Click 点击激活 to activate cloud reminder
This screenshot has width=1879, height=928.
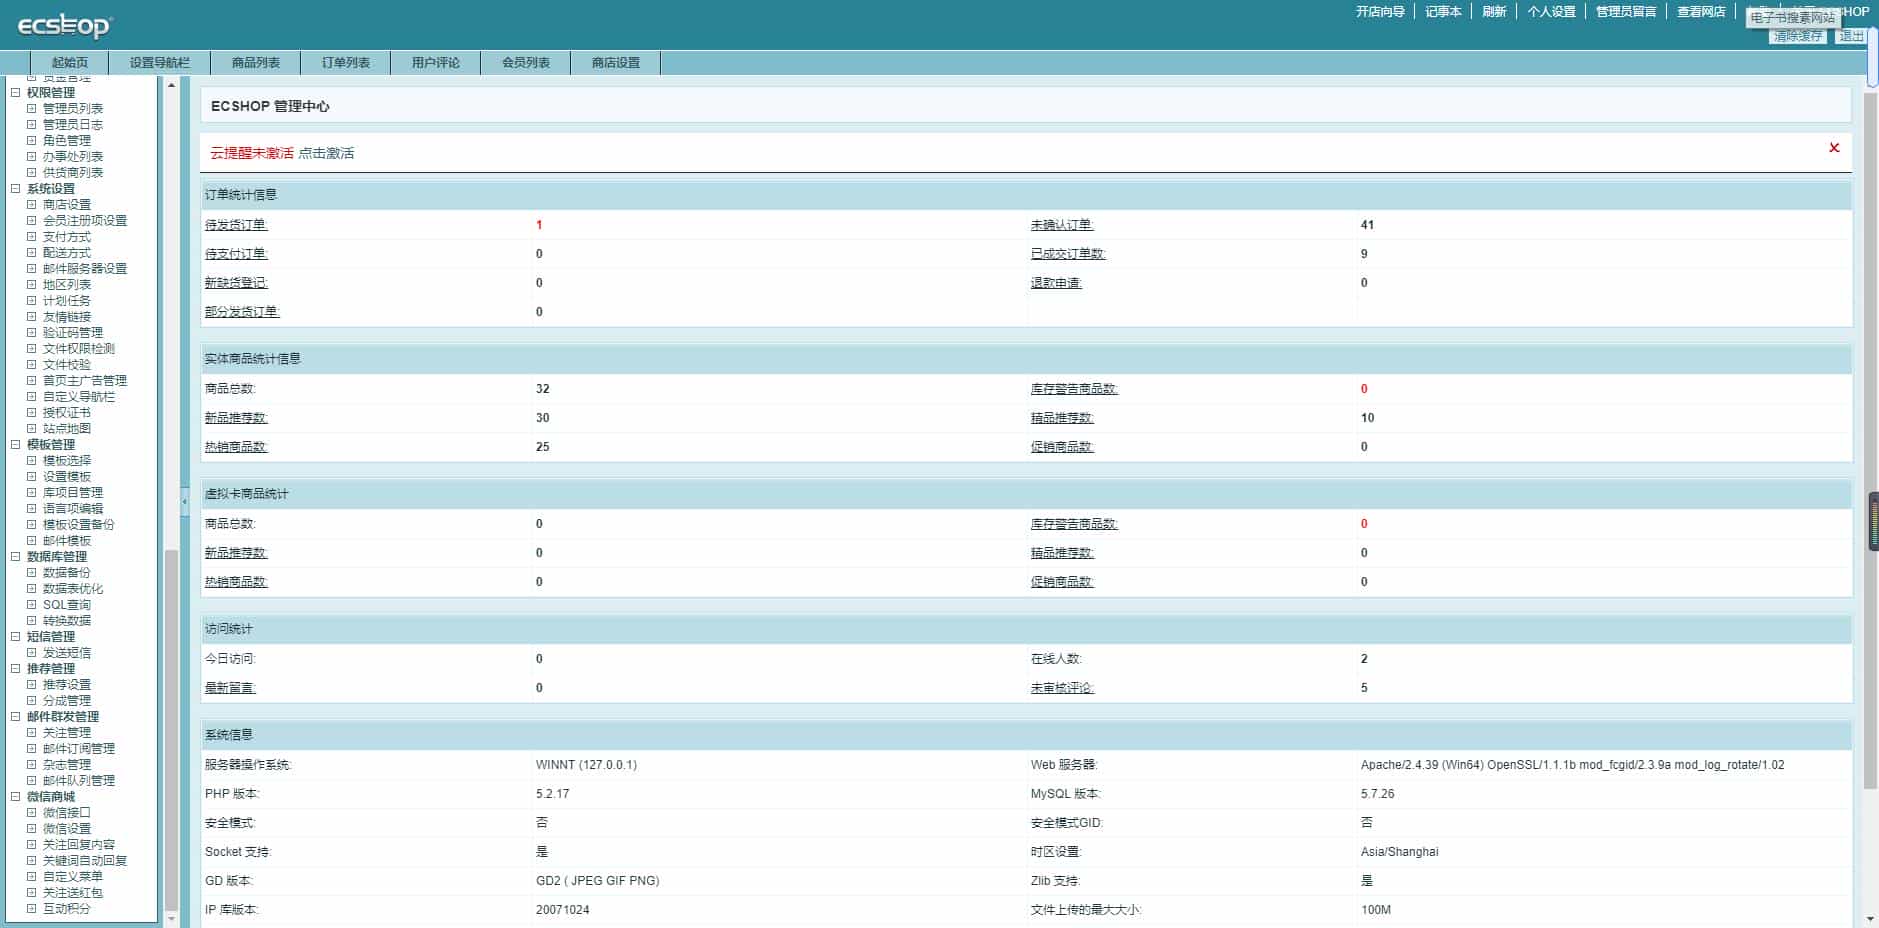pos(326,153)
